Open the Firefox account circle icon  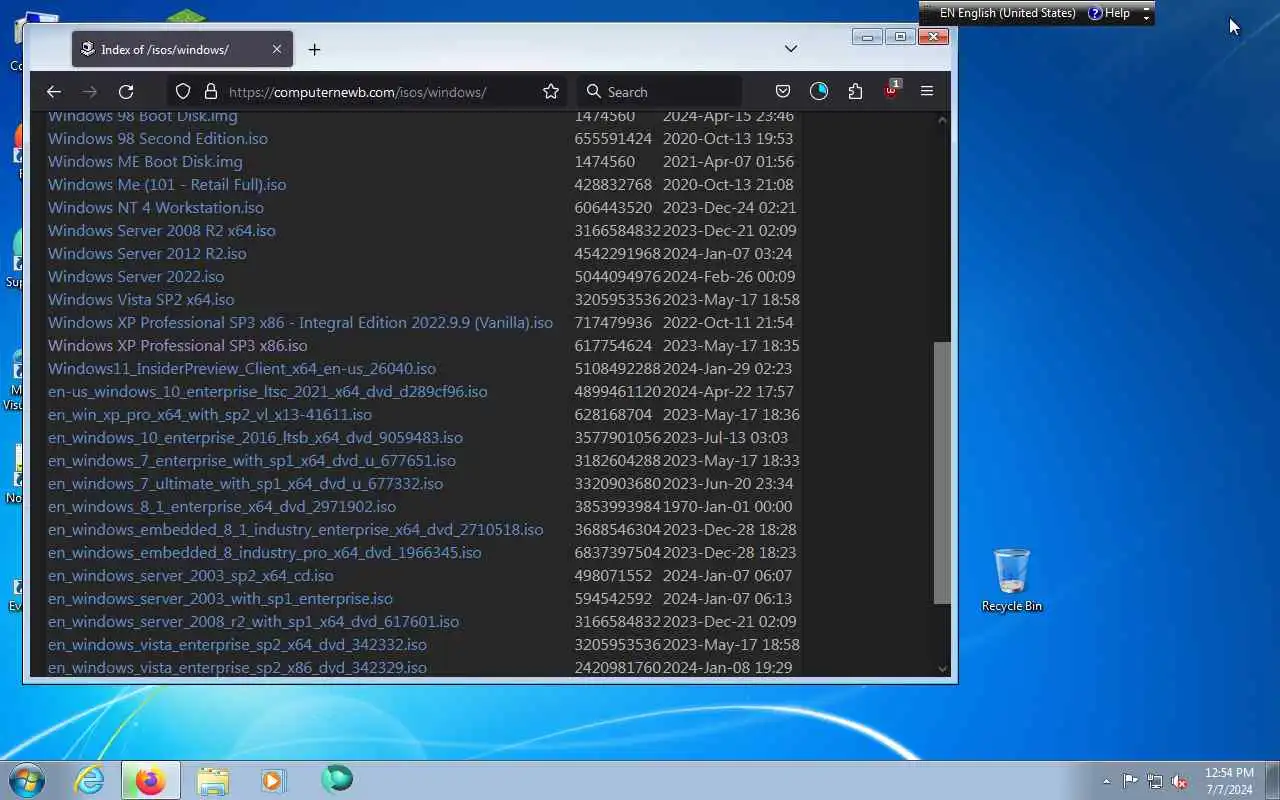(819, 92)
